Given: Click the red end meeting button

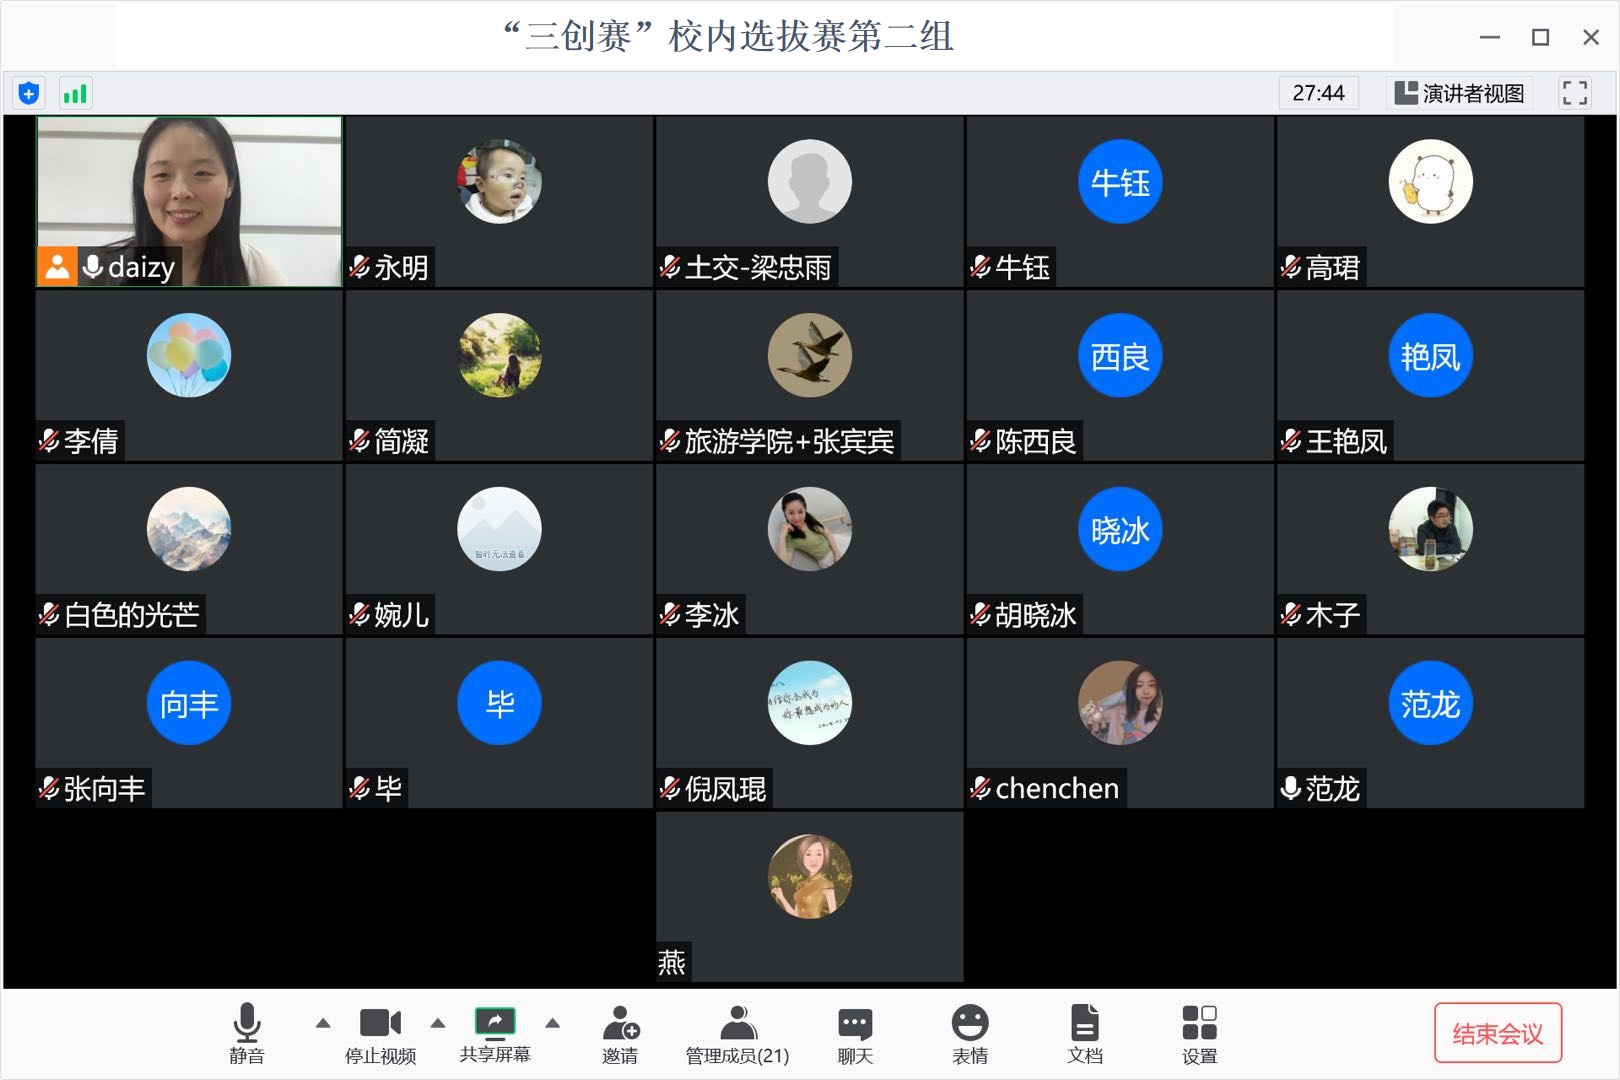Looking at the screenshot, I should point(1497,1033).
